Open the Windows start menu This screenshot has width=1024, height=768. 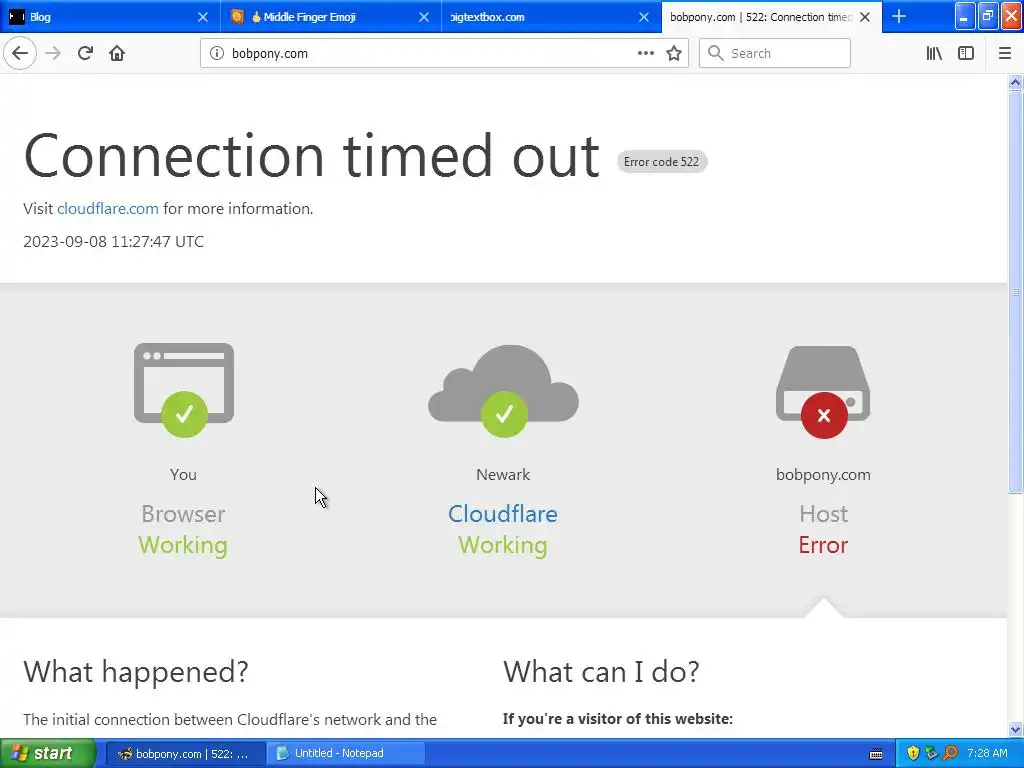coord(47,753)
